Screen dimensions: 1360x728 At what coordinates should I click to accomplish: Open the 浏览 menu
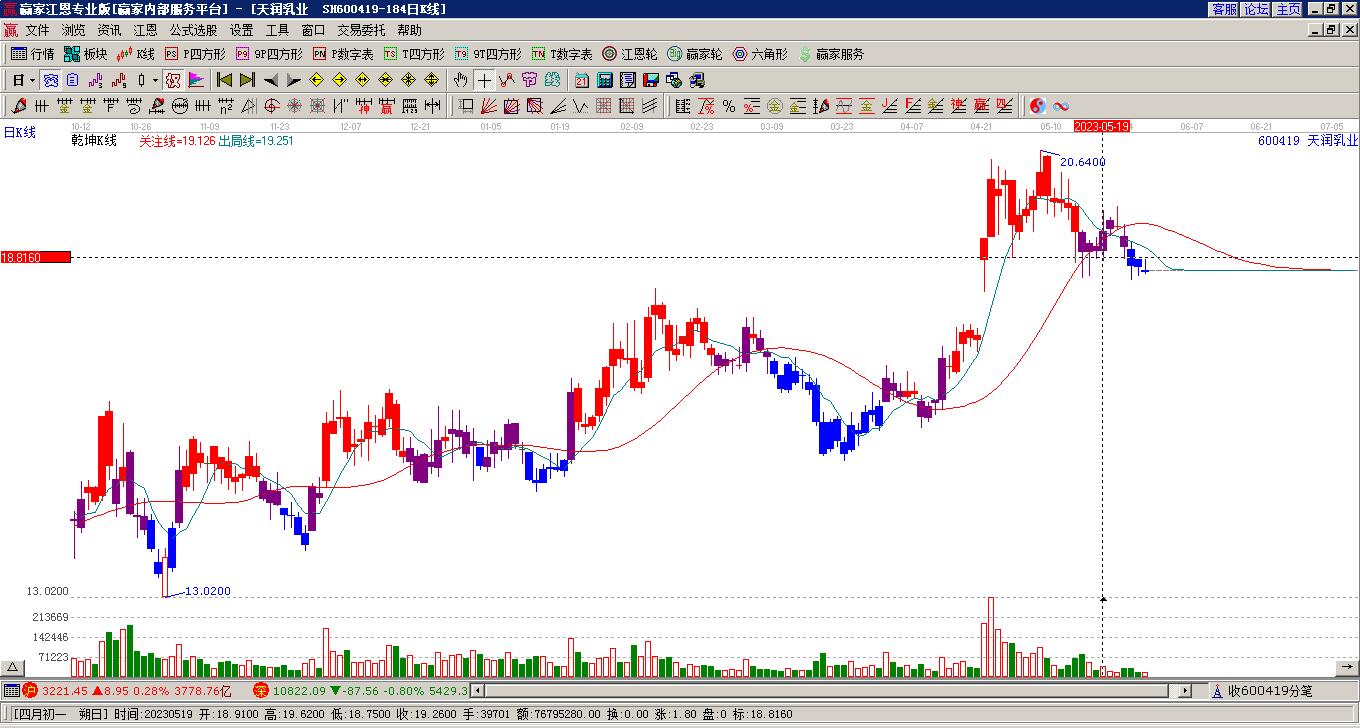[74, 30]
